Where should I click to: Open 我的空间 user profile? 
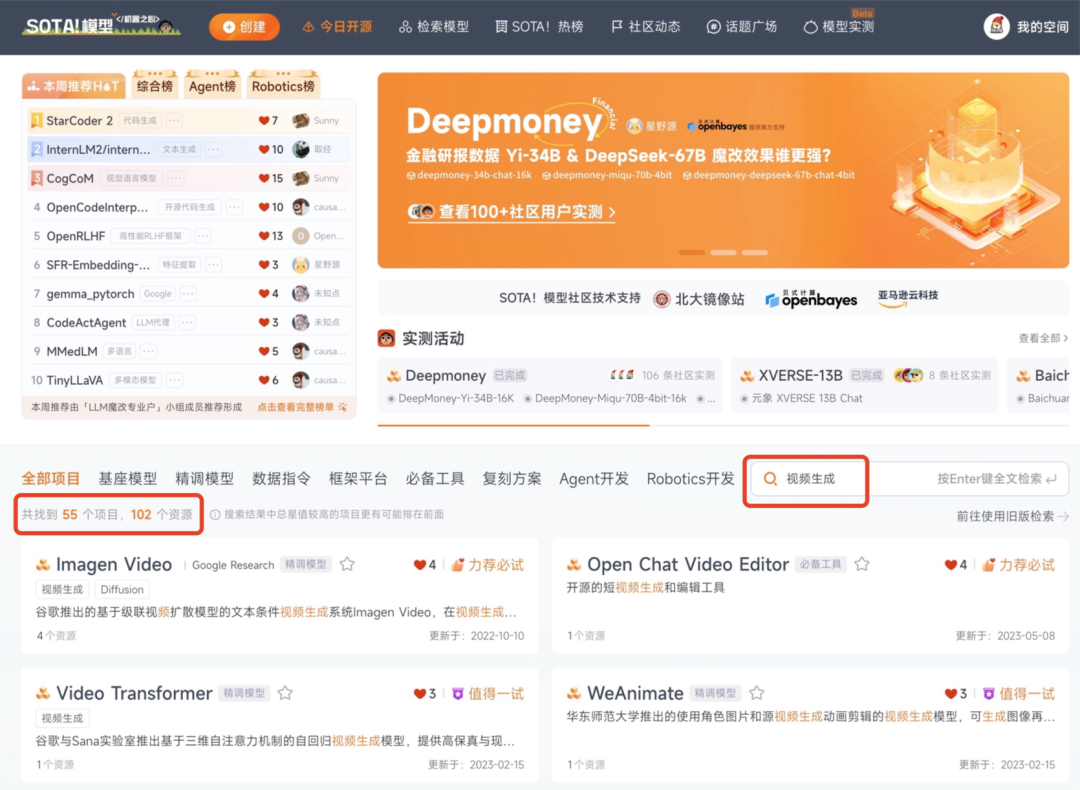tap(1022, 27)
